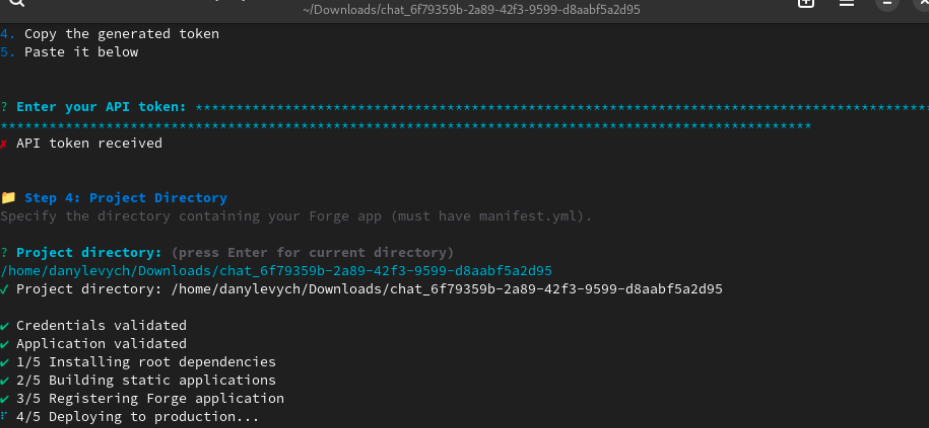Click the red X beside API token received
The width and height of the screenshot is (929, 428).
coord(5,143)
